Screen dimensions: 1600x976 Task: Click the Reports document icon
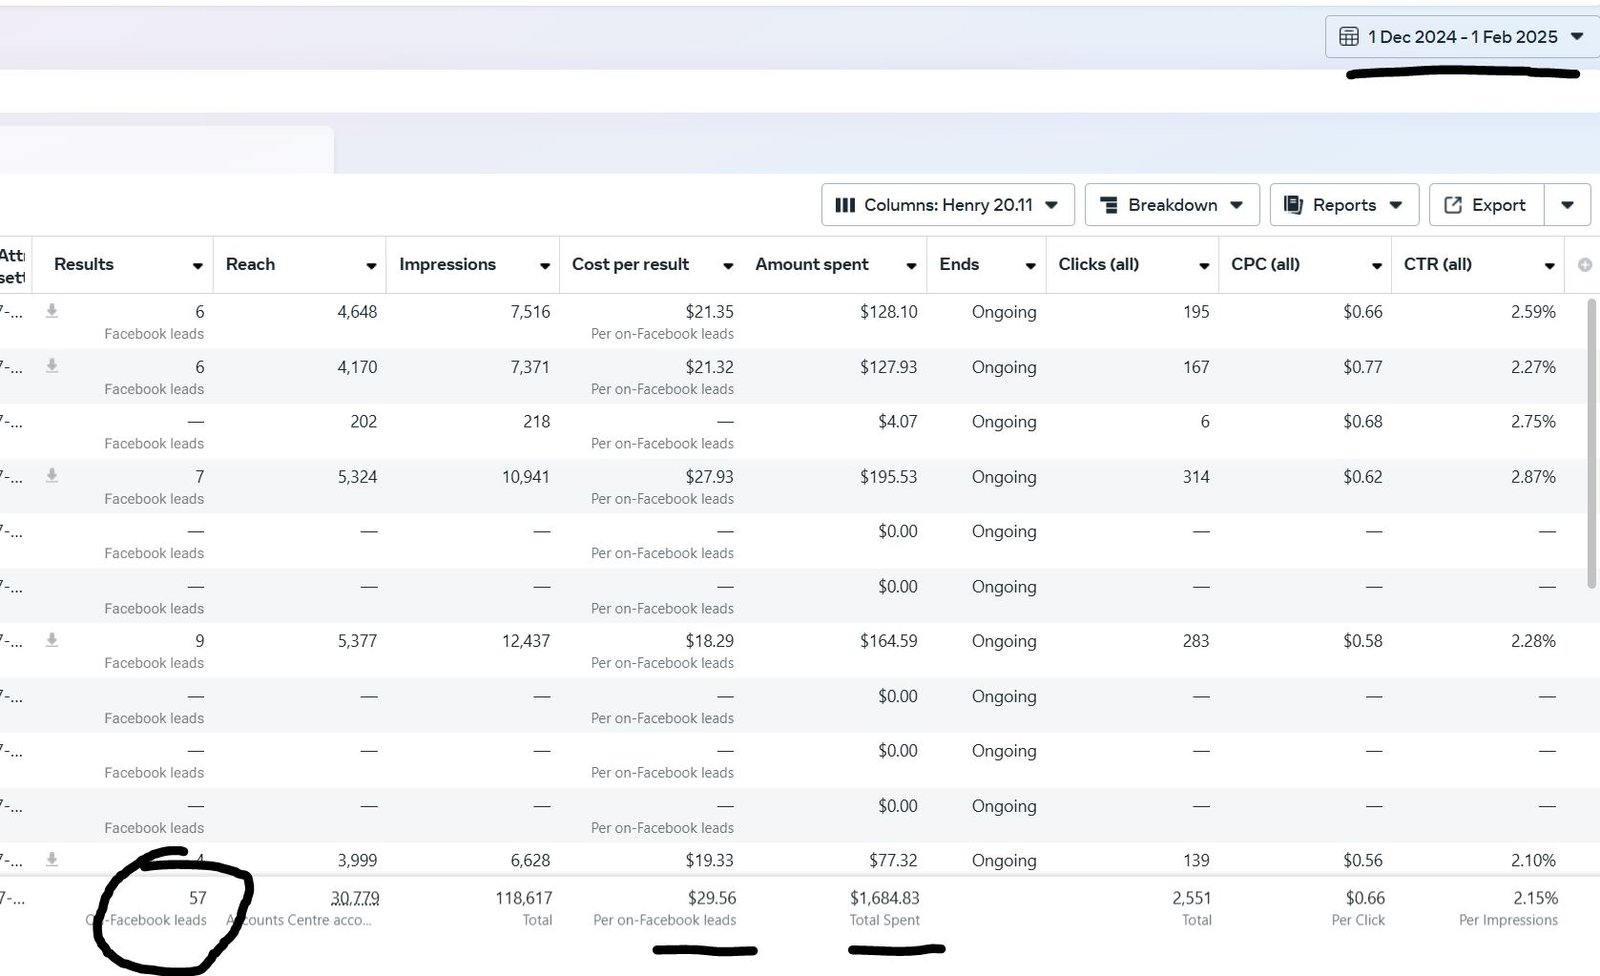coord(1293,205)
